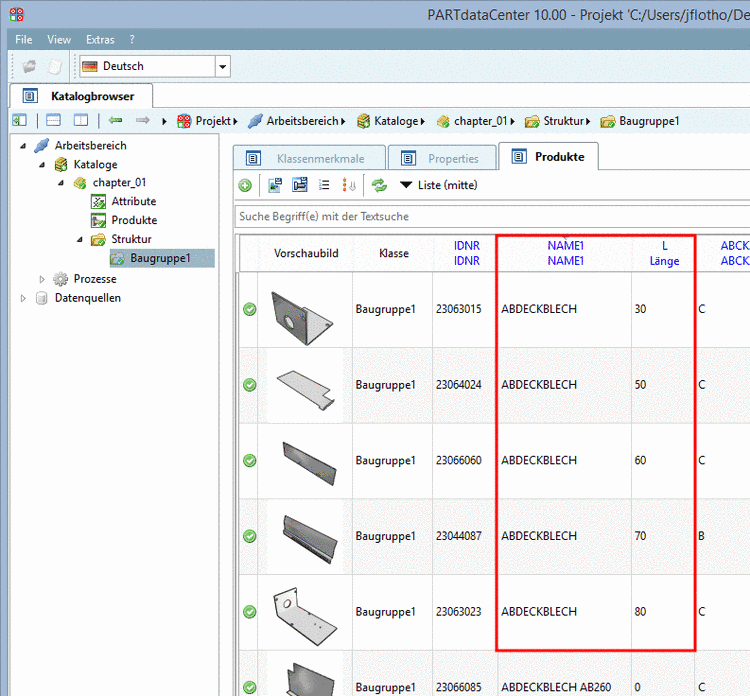Expand the Datenquellen tree node
Image resolution: width=750 pixels, height=696 pixels.
click(23, 298)
